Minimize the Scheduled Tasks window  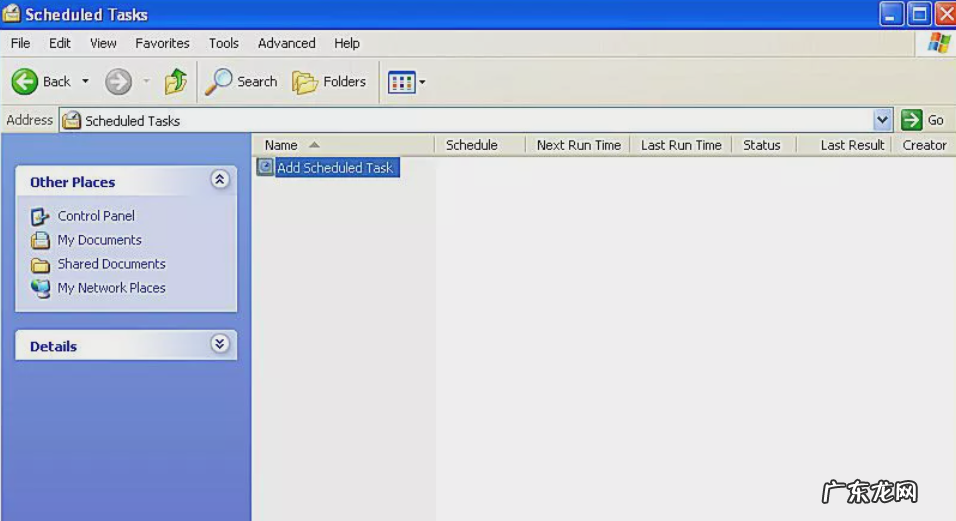[891, 14]
